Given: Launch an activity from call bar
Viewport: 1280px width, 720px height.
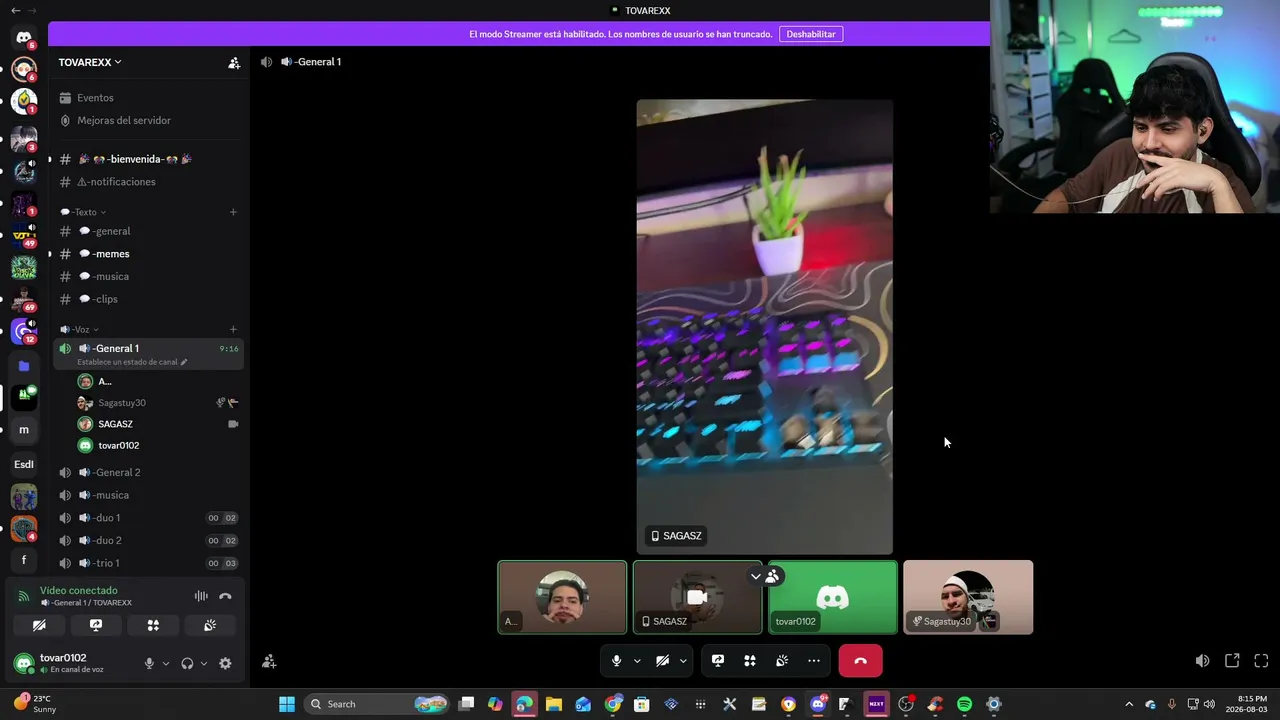Looking at the screenshot, I should [x=750, y=661].
